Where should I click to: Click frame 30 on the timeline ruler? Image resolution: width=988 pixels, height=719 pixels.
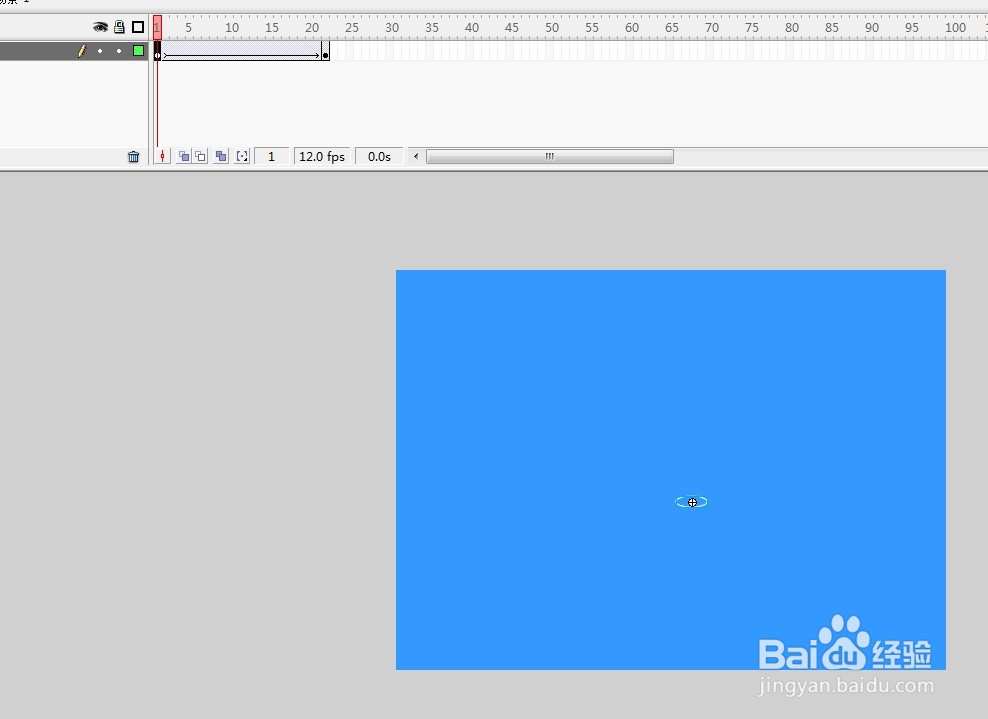(392, 28)
